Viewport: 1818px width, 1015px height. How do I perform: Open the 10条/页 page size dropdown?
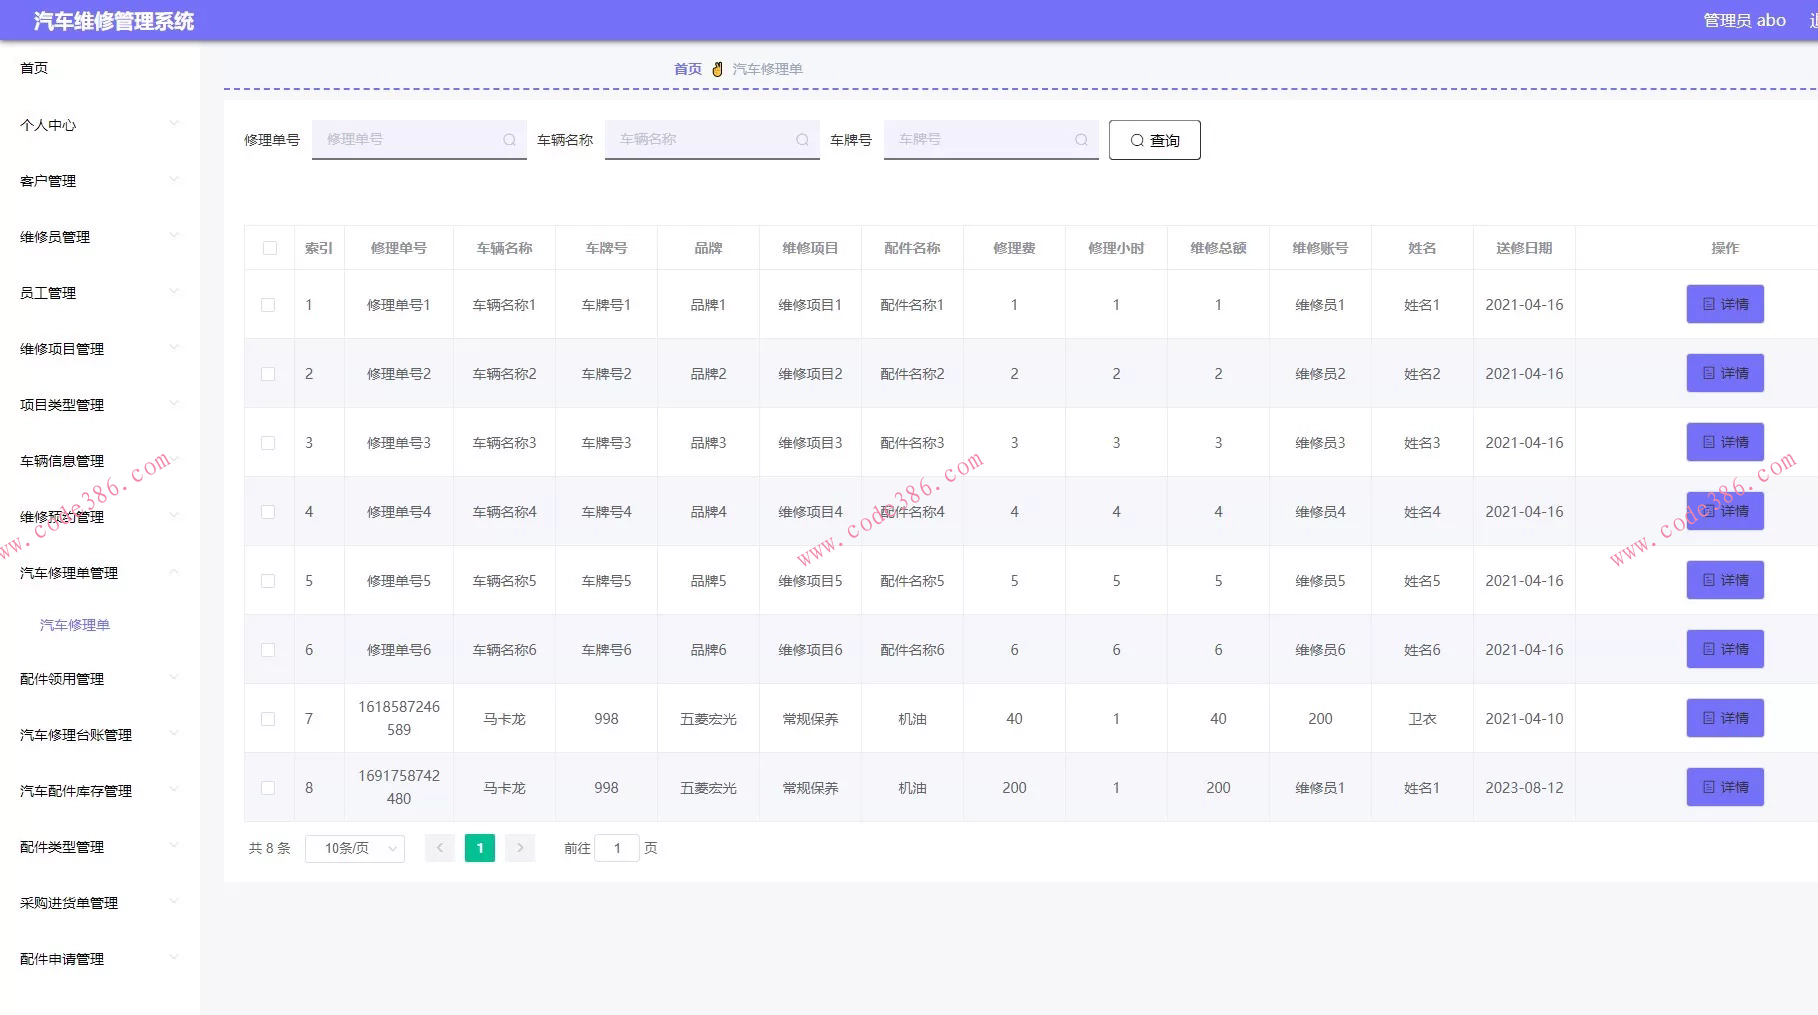click(x=355, y=848)
